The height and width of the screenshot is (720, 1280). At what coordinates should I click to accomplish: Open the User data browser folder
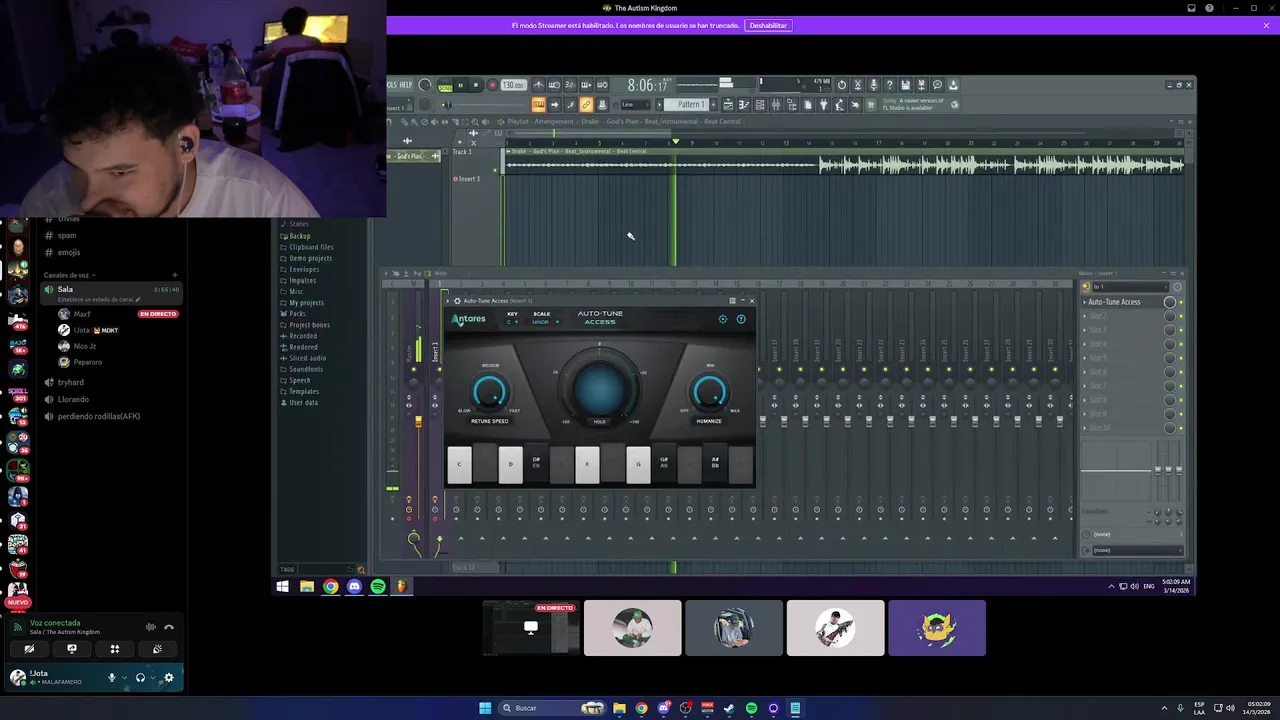click(x=299, y=402)
